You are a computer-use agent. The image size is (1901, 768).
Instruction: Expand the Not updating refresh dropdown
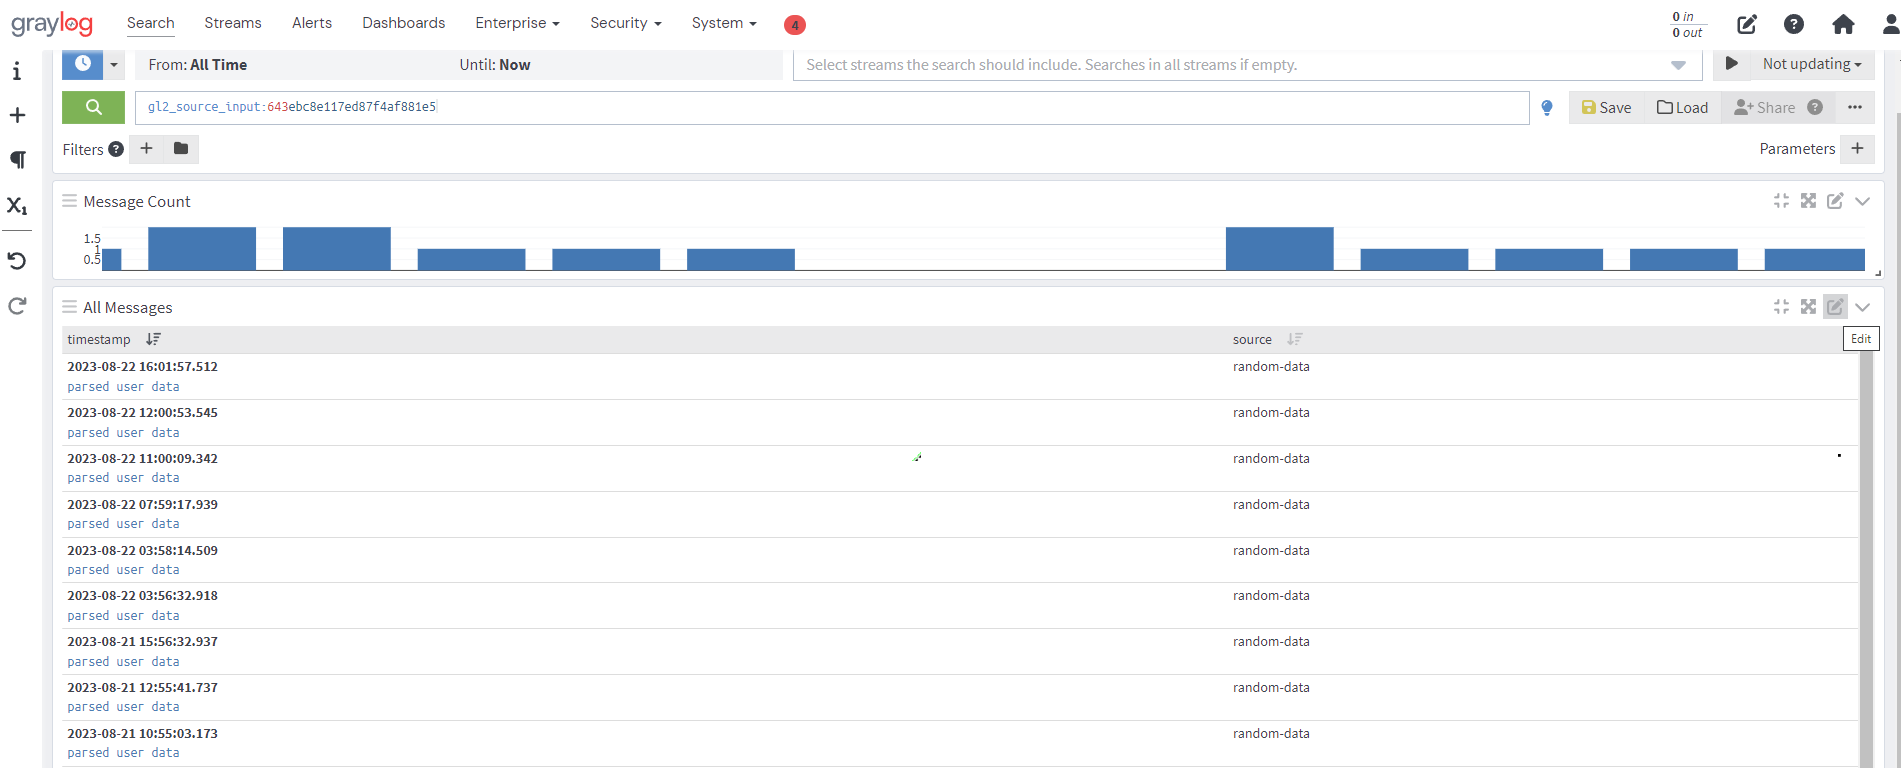(1811, 64)
